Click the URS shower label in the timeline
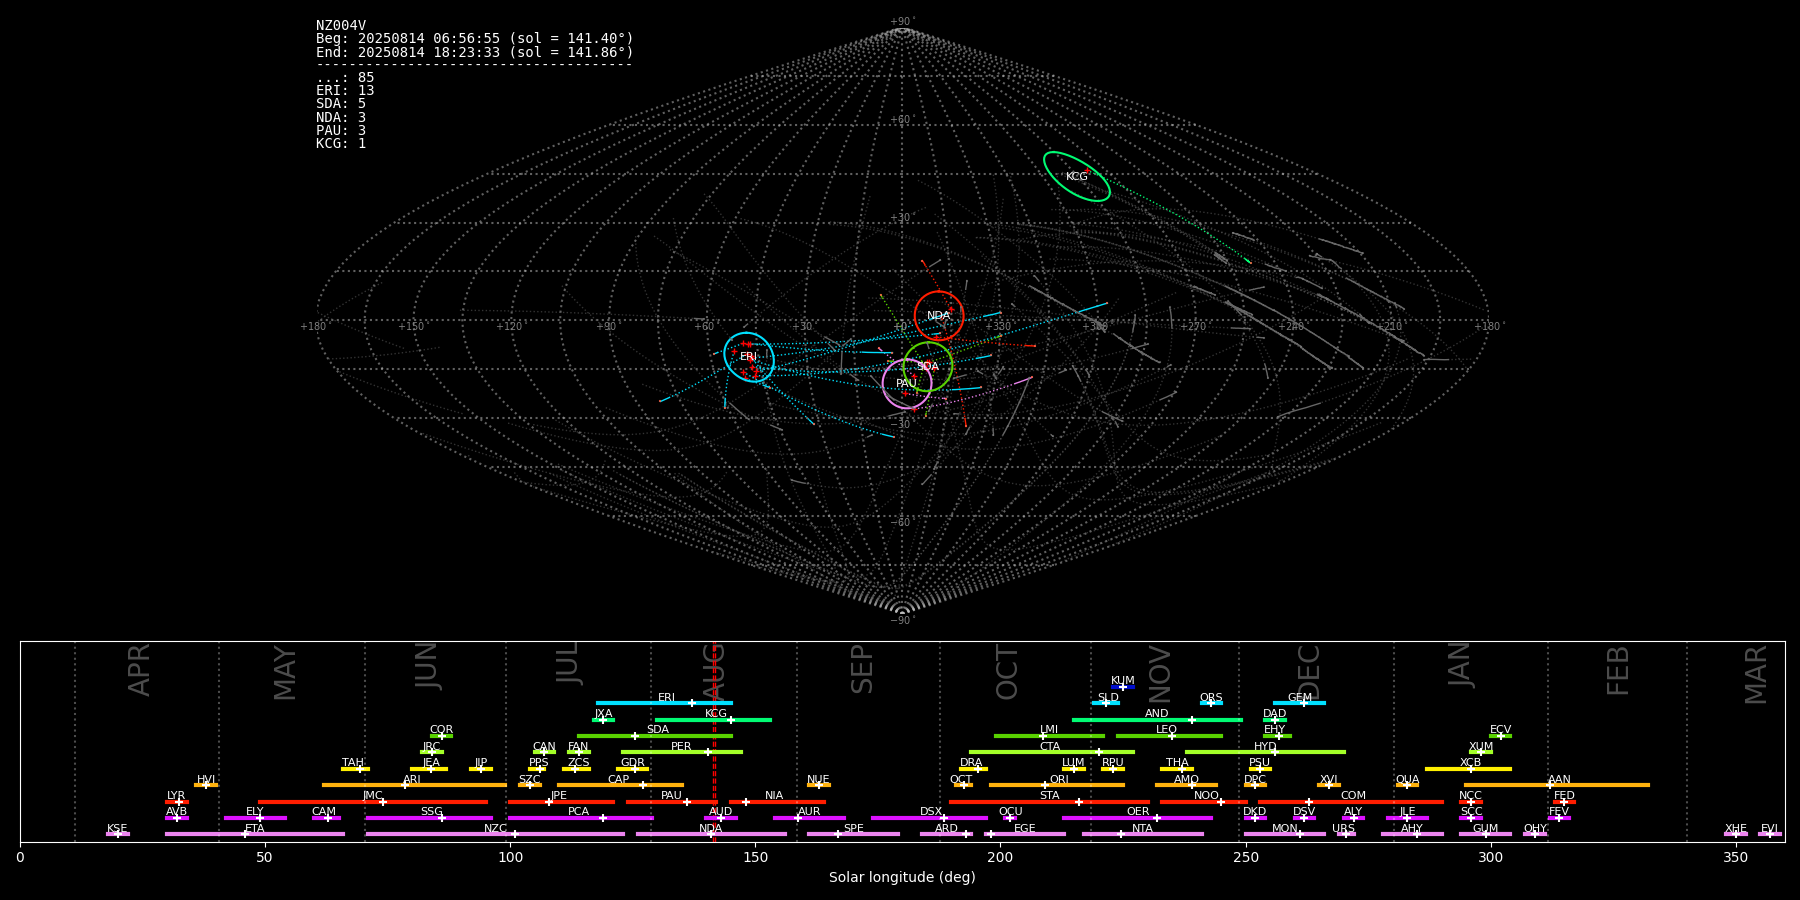 coord(1343,829)
